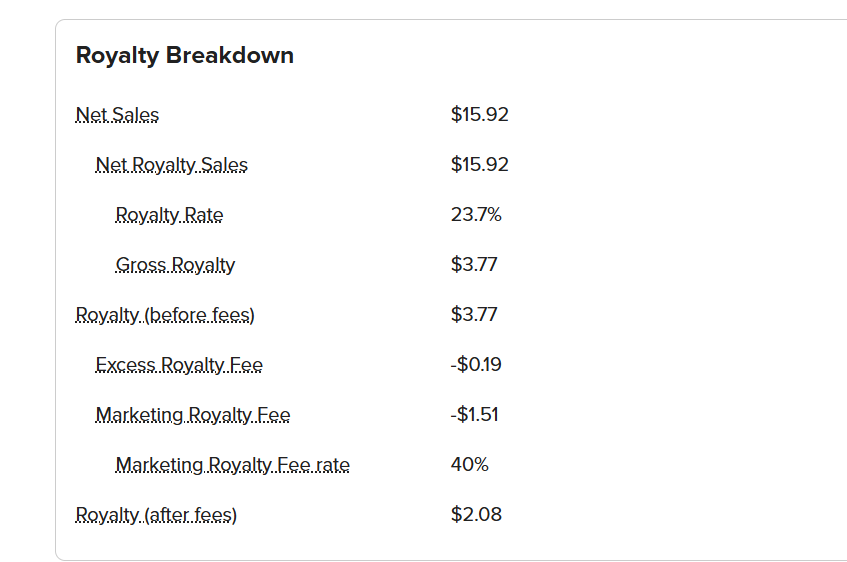
Task: Select the -$0.19 excess fee value
Action: (476, 364)
